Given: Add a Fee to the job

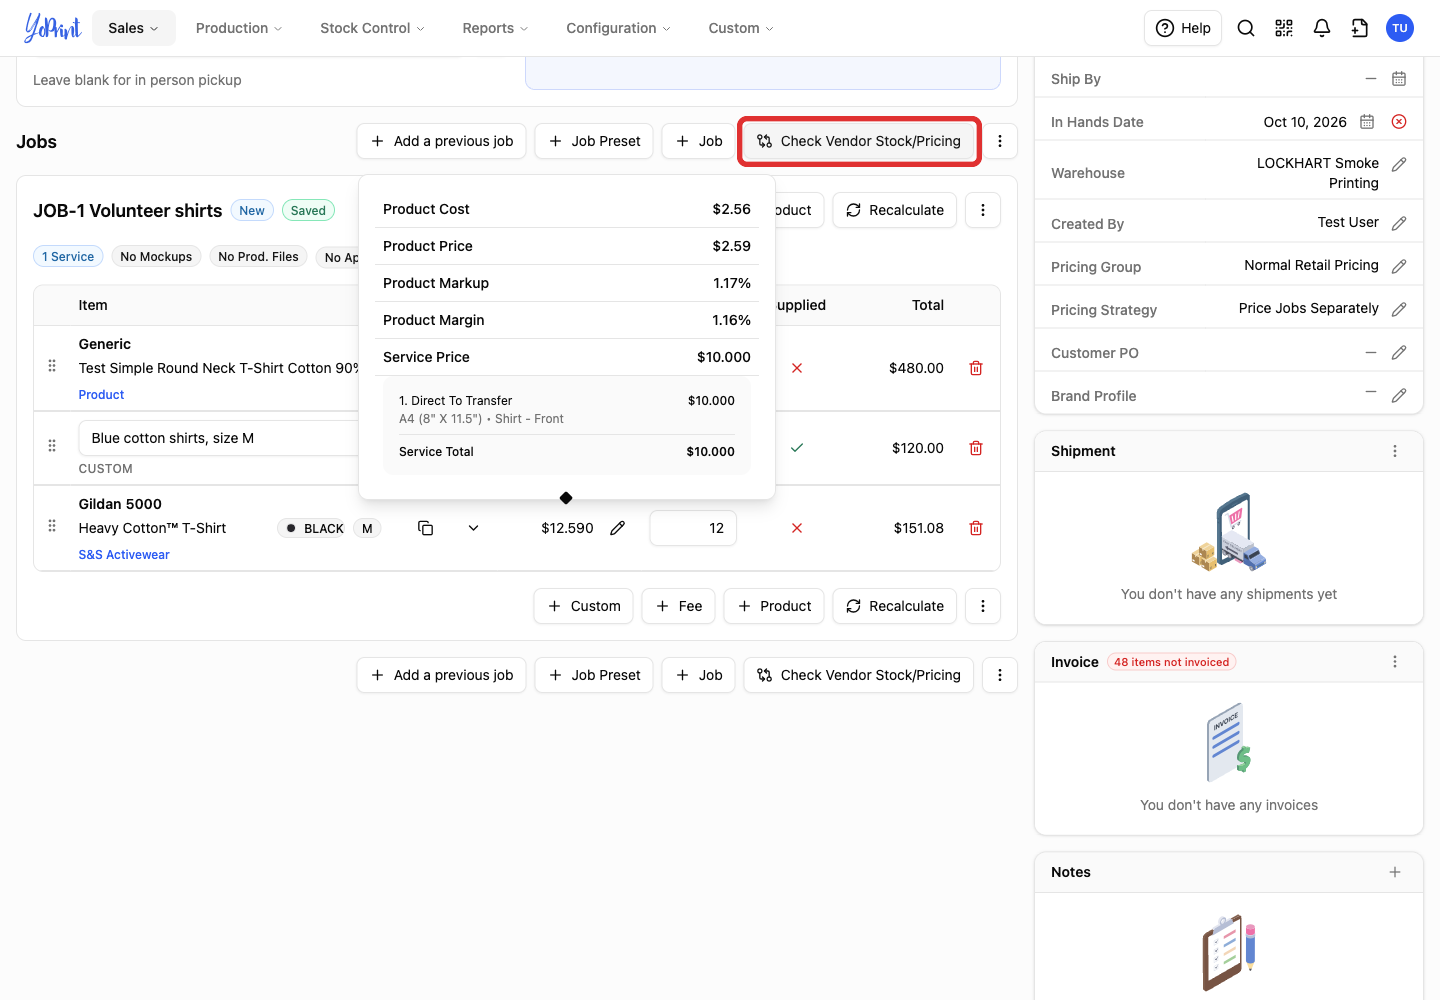Looking at the screenshot, I should tap(678, 606).
